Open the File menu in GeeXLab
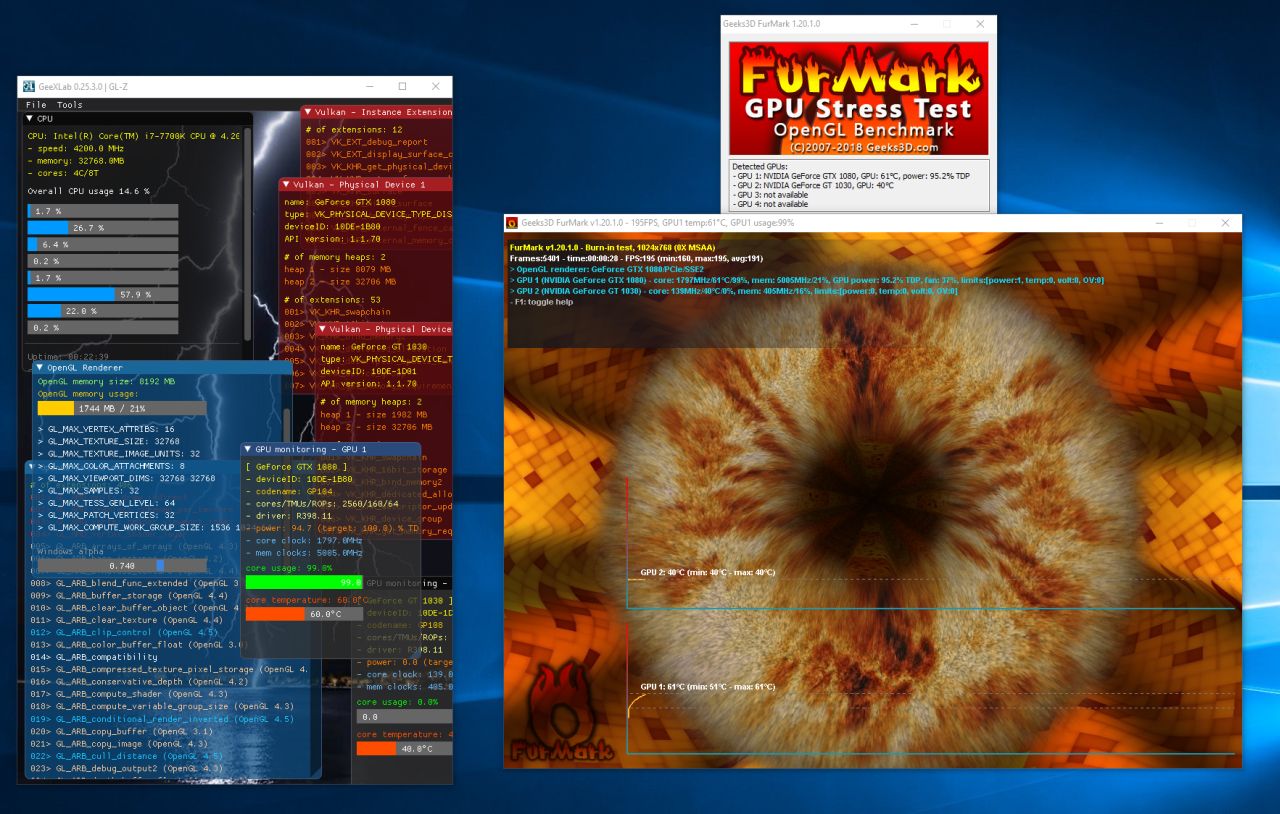 pyautogui.click(x=36, y=104)
